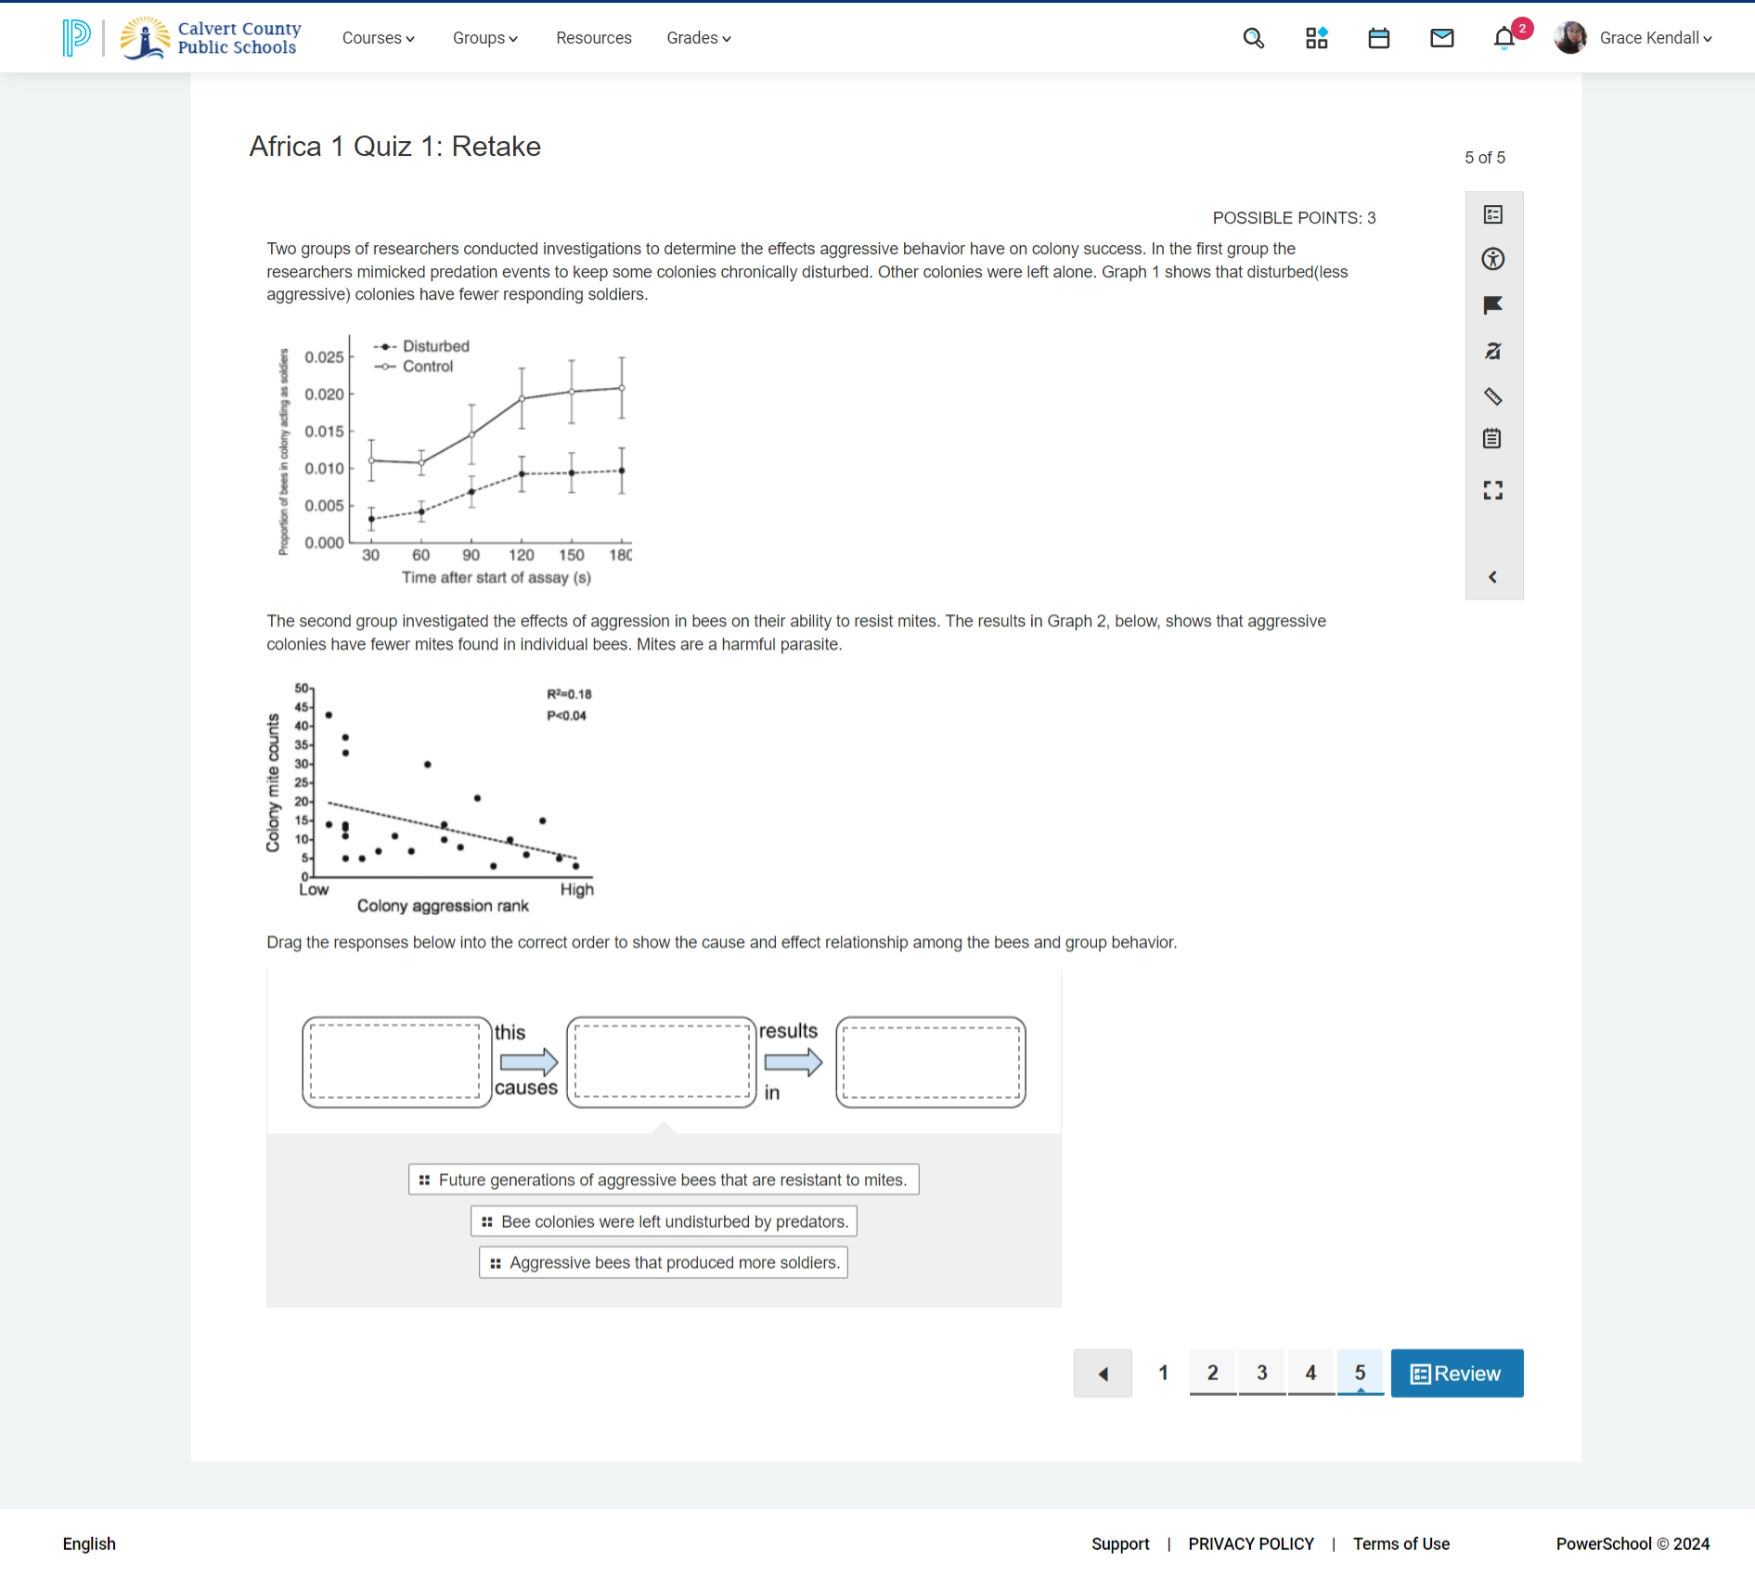This screenshot has height=1577, width=1755.
Task: Toggle fullscreen mode icon
Action: tap(1493, 490)
